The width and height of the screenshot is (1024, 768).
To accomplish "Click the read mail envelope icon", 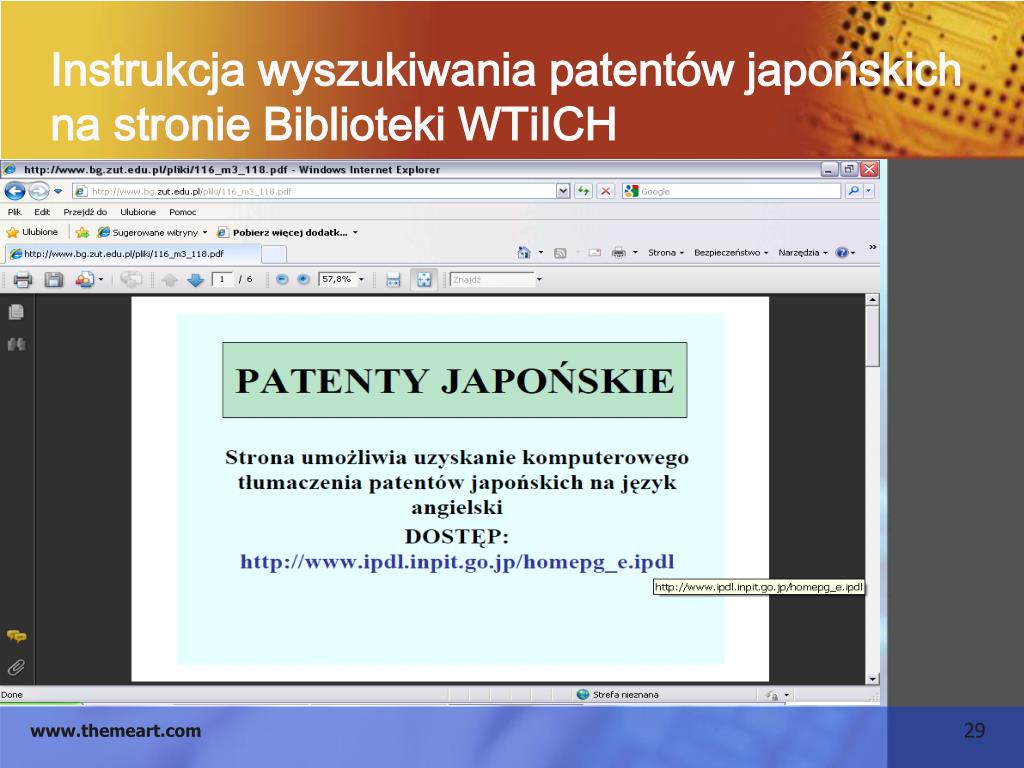I will coord(594,253).
